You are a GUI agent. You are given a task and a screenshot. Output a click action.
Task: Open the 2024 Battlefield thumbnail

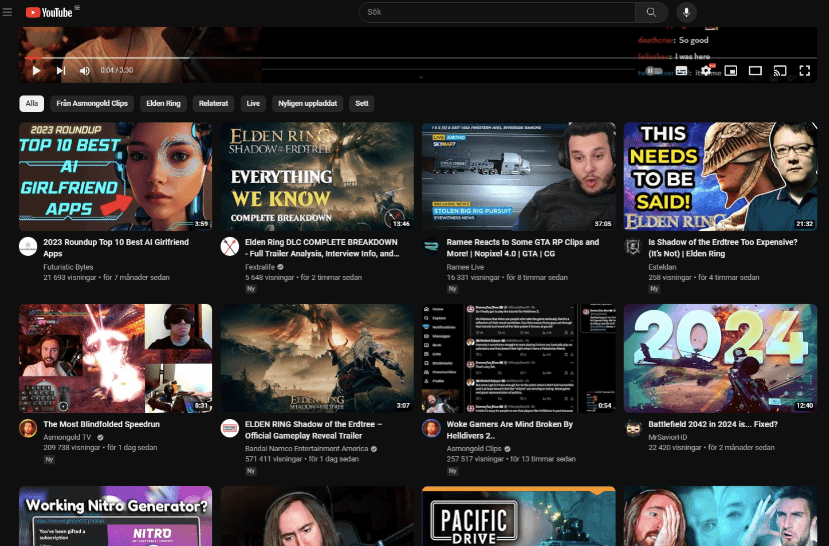(721, 358)
